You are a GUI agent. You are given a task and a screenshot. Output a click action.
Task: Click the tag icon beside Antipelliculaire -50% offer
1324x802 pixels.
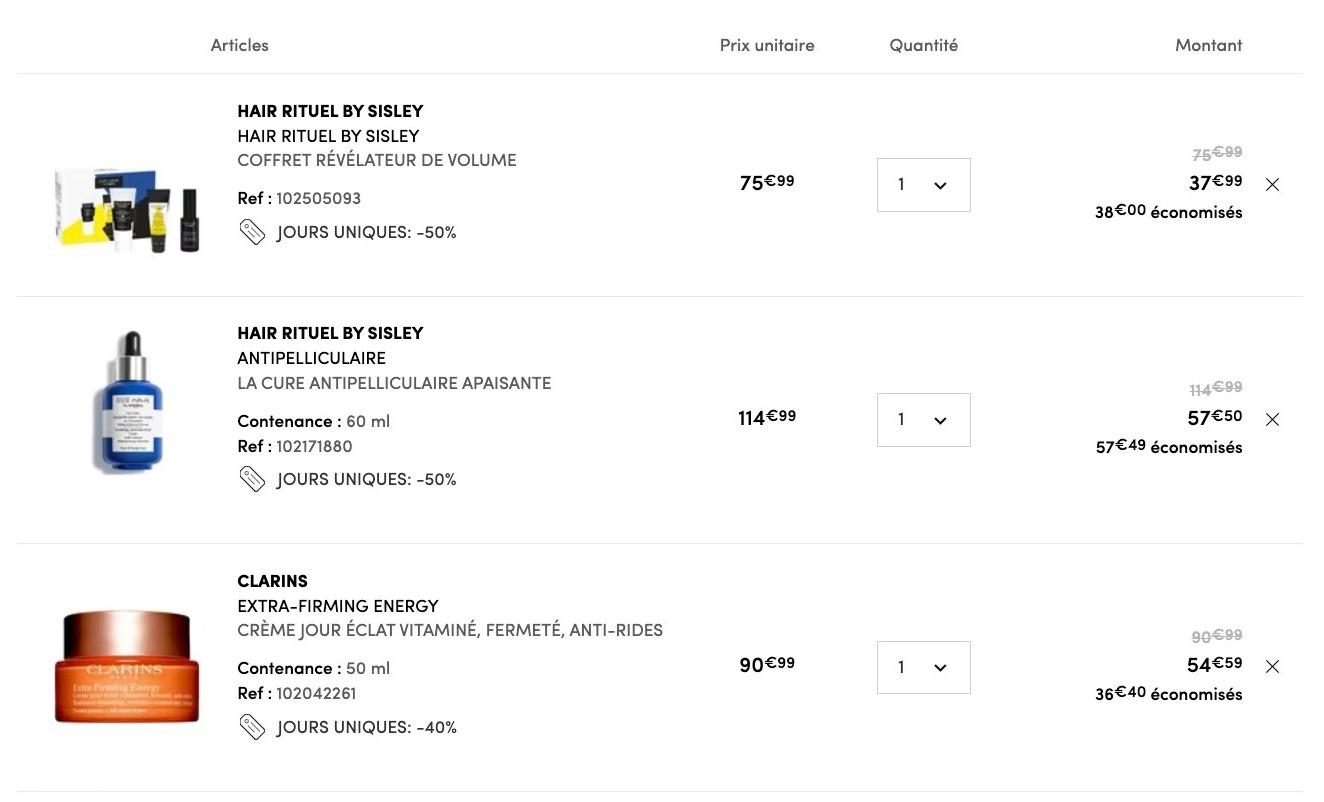coord(252,480)
